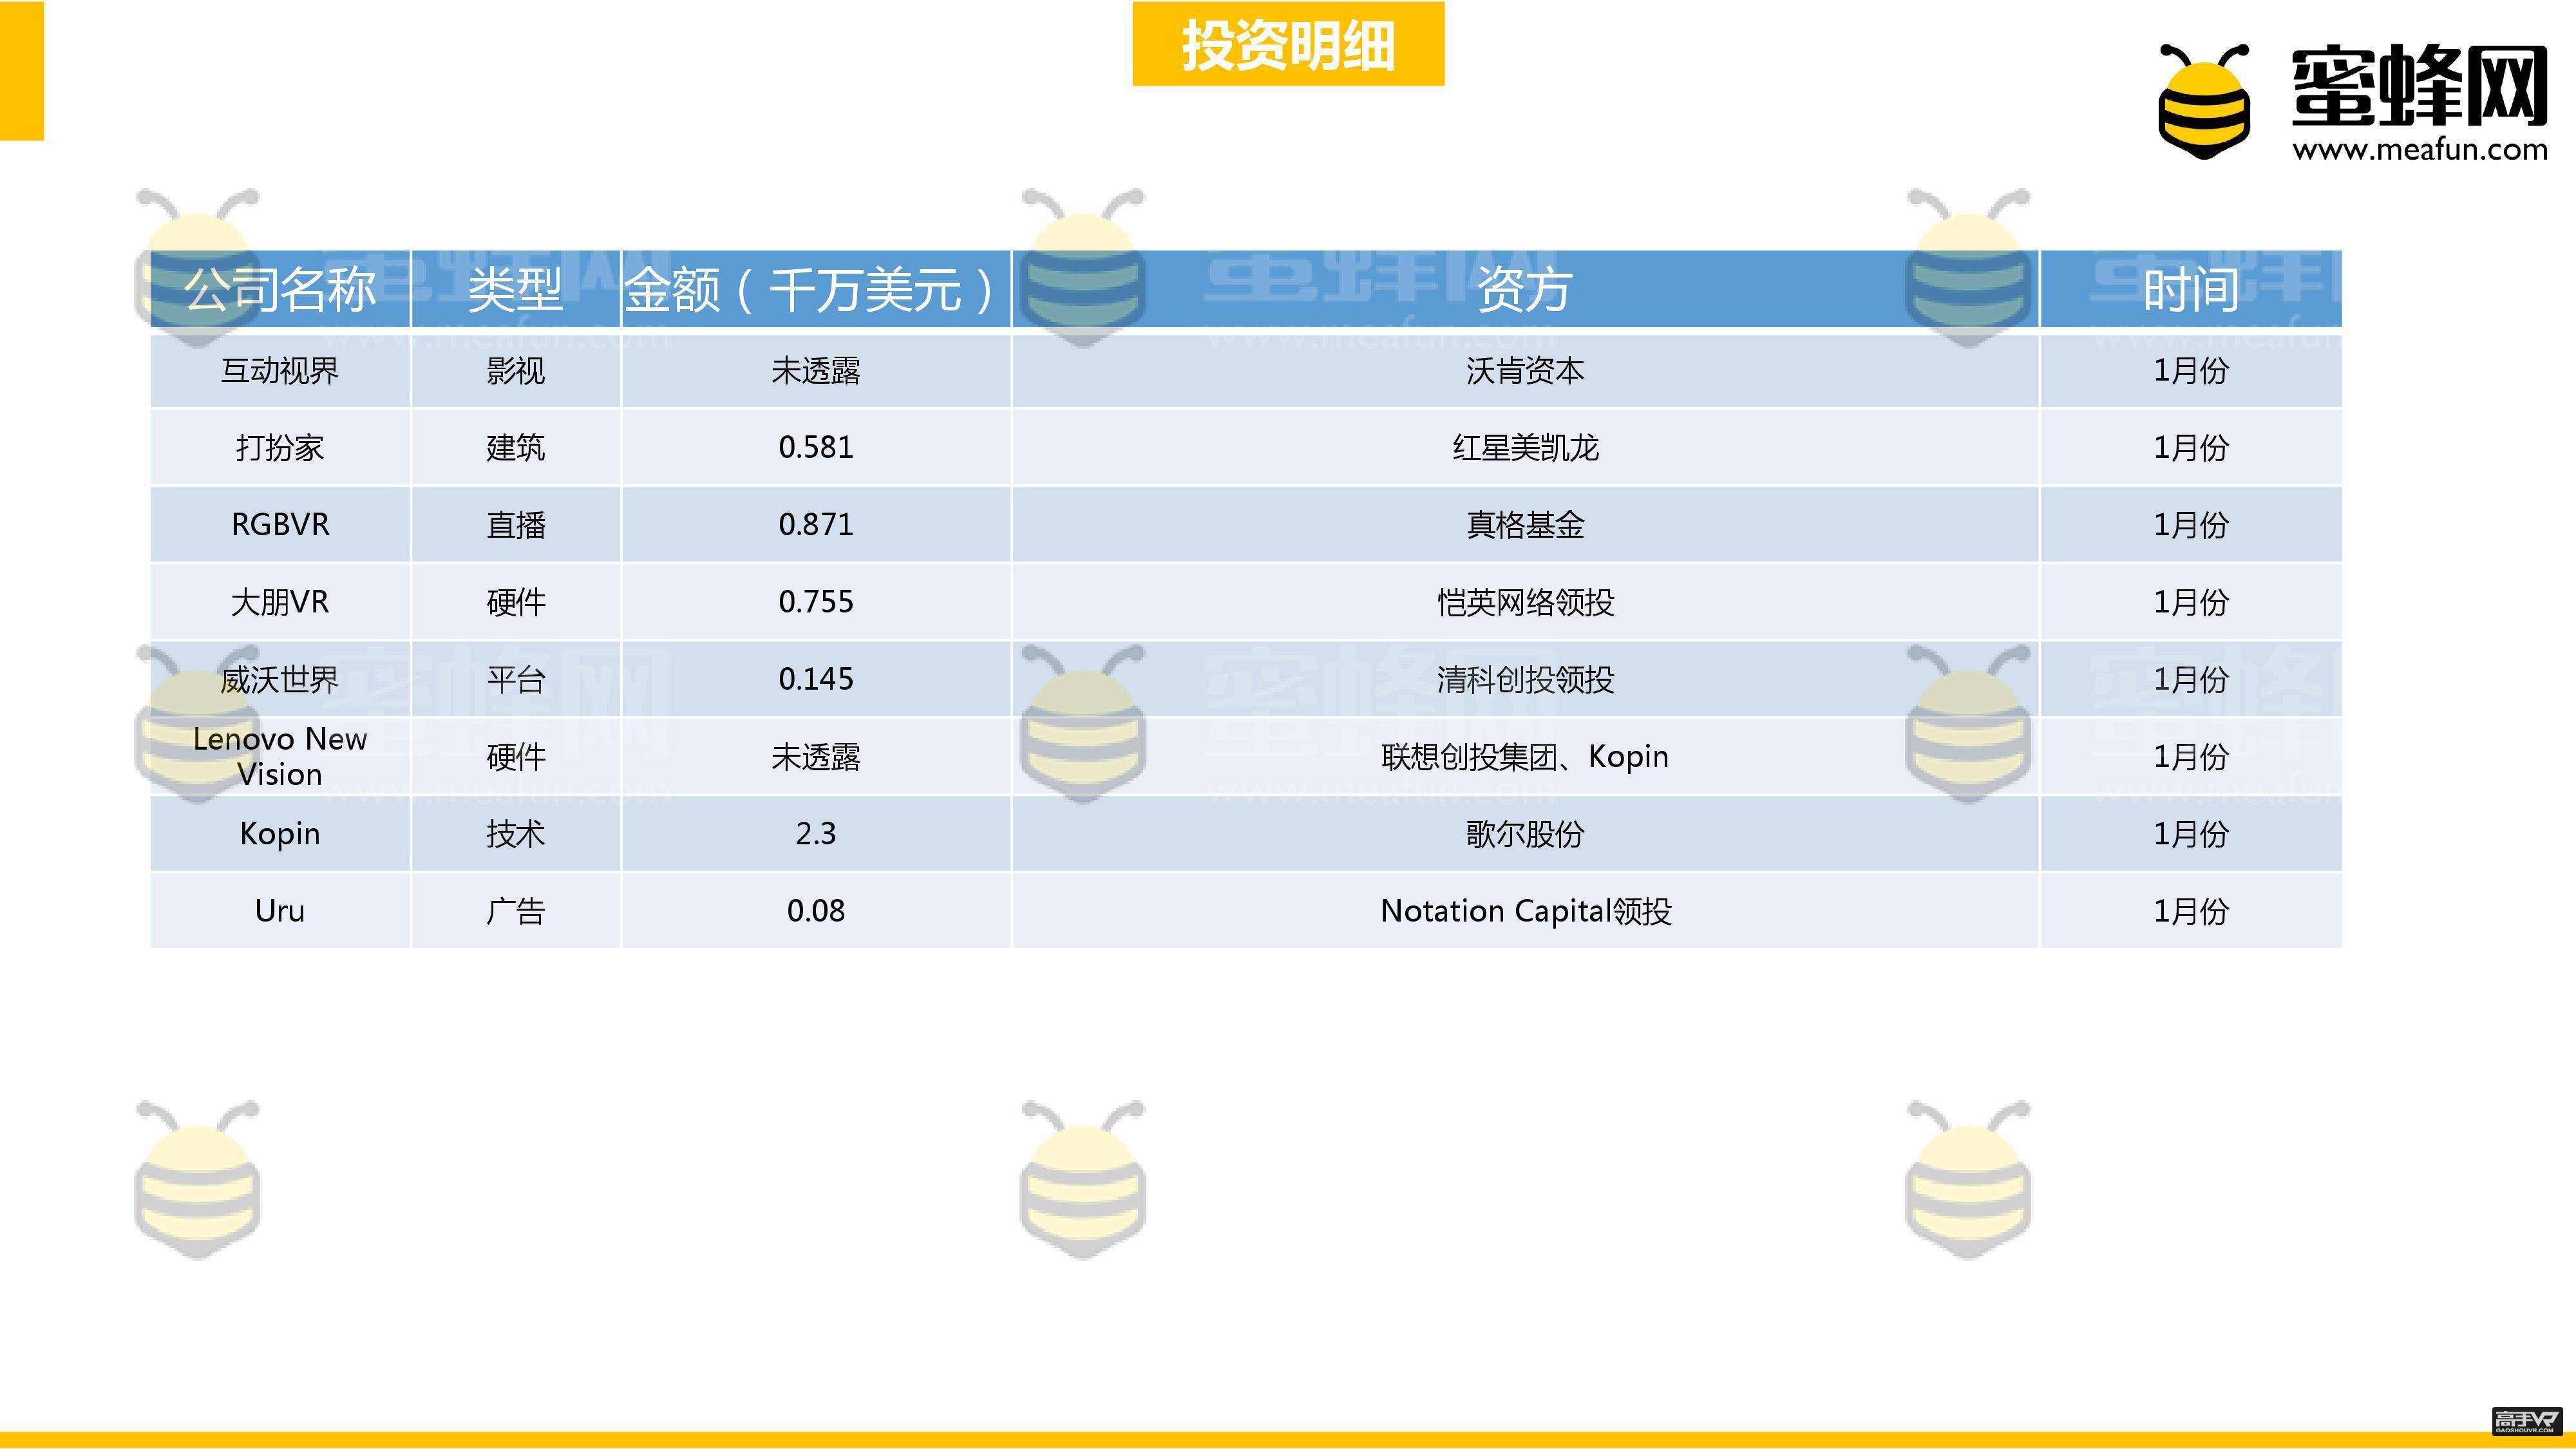Select the 资方 column header

(1525, 289)
